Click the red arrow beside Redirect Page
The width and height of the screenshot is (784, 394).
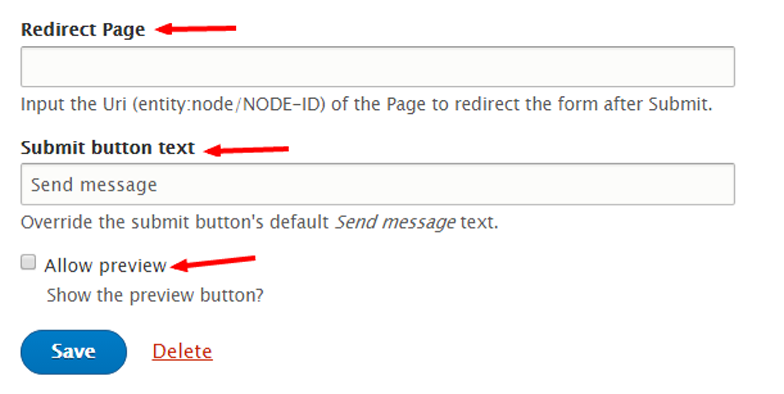pyautogui.click(x=196, y=29)
